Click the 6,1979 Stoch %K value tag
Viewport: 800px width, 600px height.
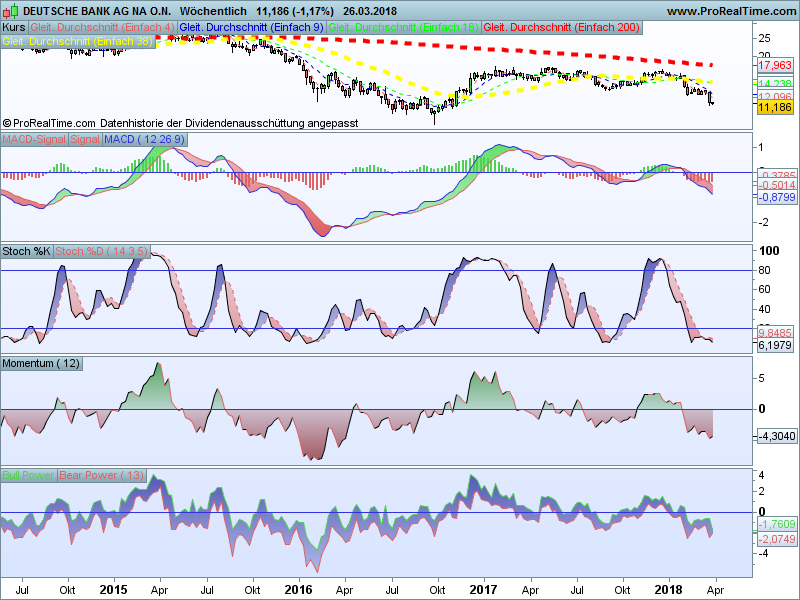click(x=774, y=345)
